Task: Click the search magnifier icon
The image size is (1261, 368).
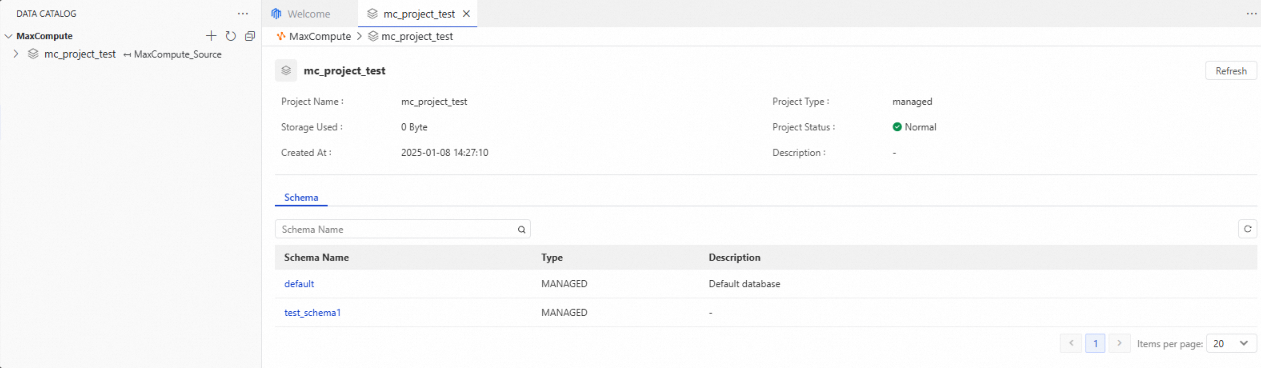Action: pyautogui.click(x=522, y=229)
